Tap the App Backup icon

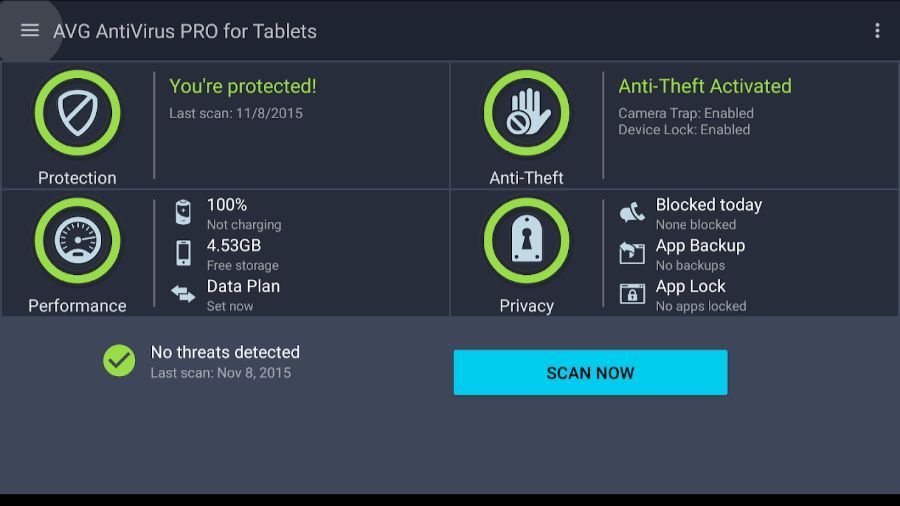[x=632, y=253]
